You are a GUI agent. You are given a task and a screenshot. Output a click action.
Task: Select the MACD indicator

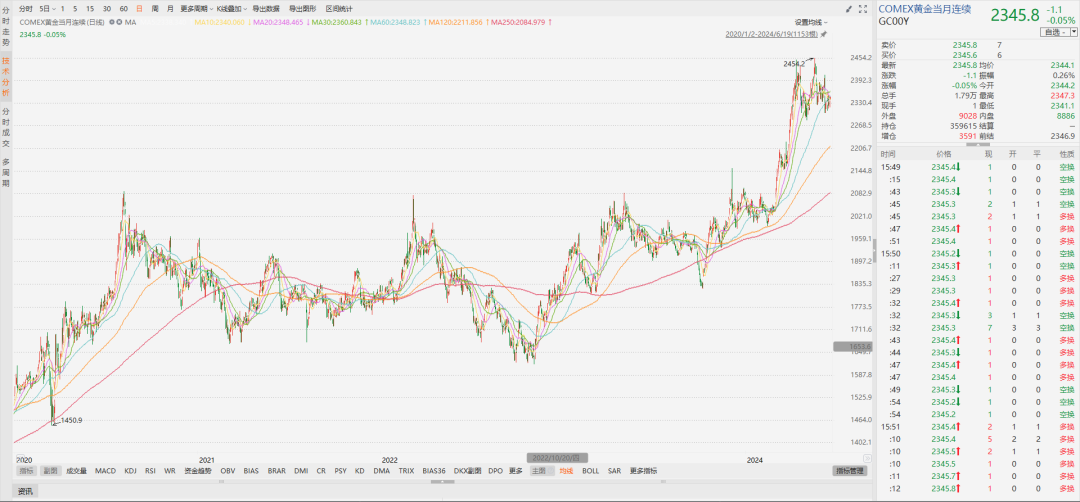pos(105,470)
